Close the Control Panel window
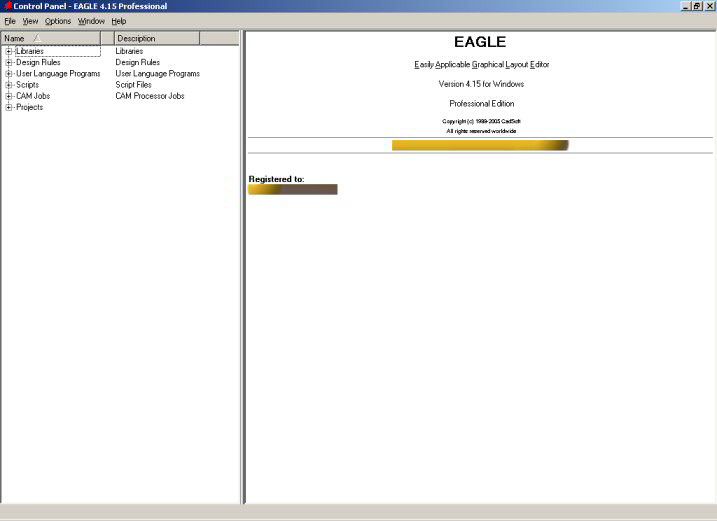Viewport: 717px width, 521px height. (708, 6)
